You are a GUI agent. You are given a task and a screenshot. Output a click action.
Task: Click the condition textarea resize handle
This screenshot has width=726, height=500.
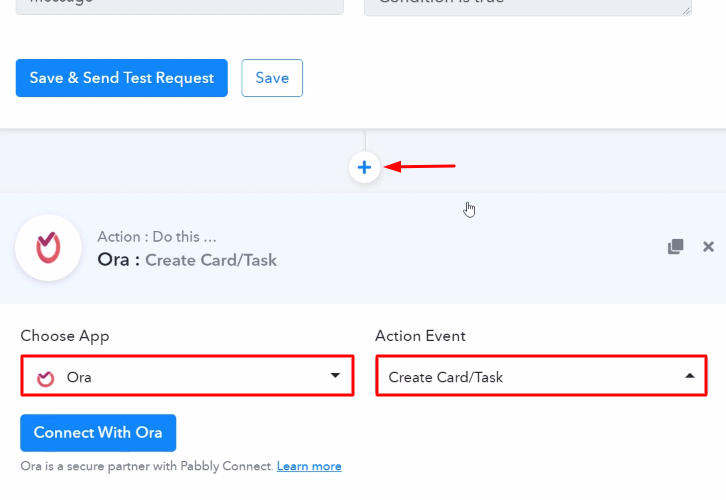(x=686, y=10)
